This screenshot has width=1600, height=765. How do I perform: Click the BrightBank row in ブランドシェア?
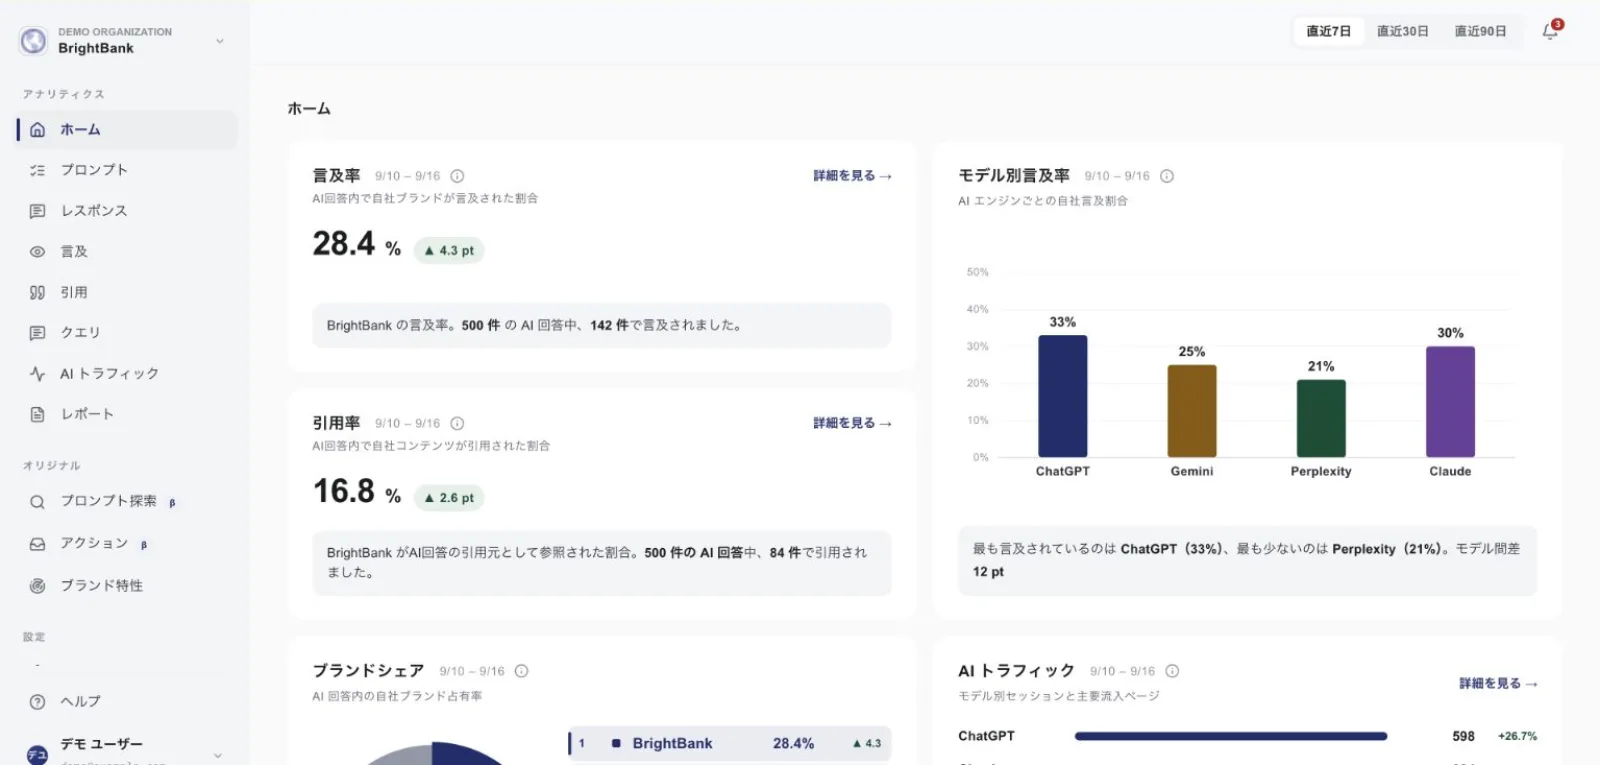pyautogui.click(x=730, y=744)
